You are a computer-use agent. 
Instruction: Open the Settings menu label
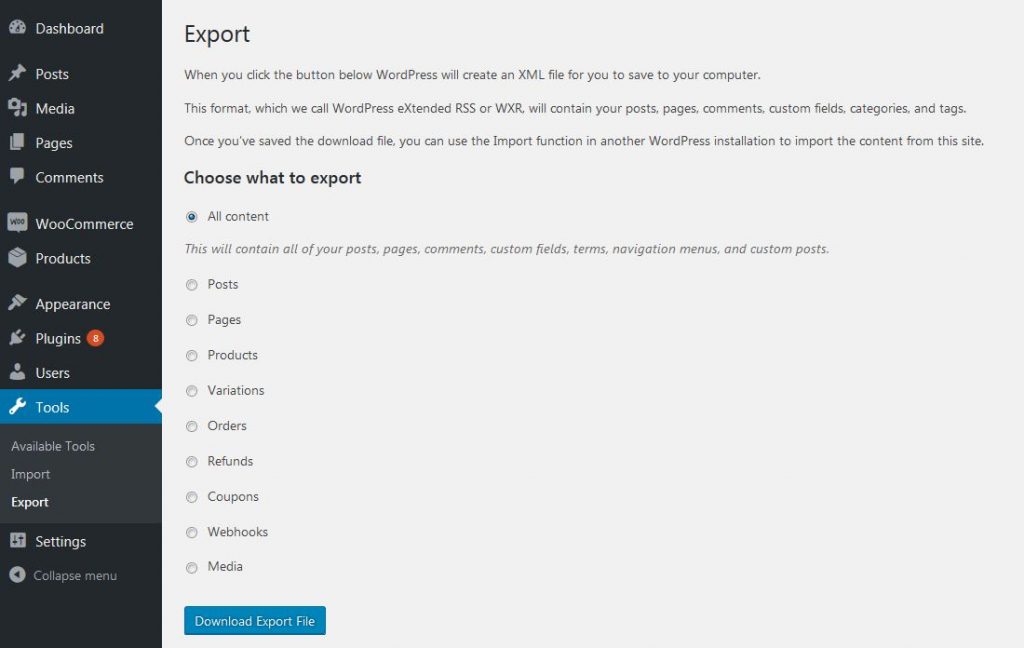[x=61, y=542]
